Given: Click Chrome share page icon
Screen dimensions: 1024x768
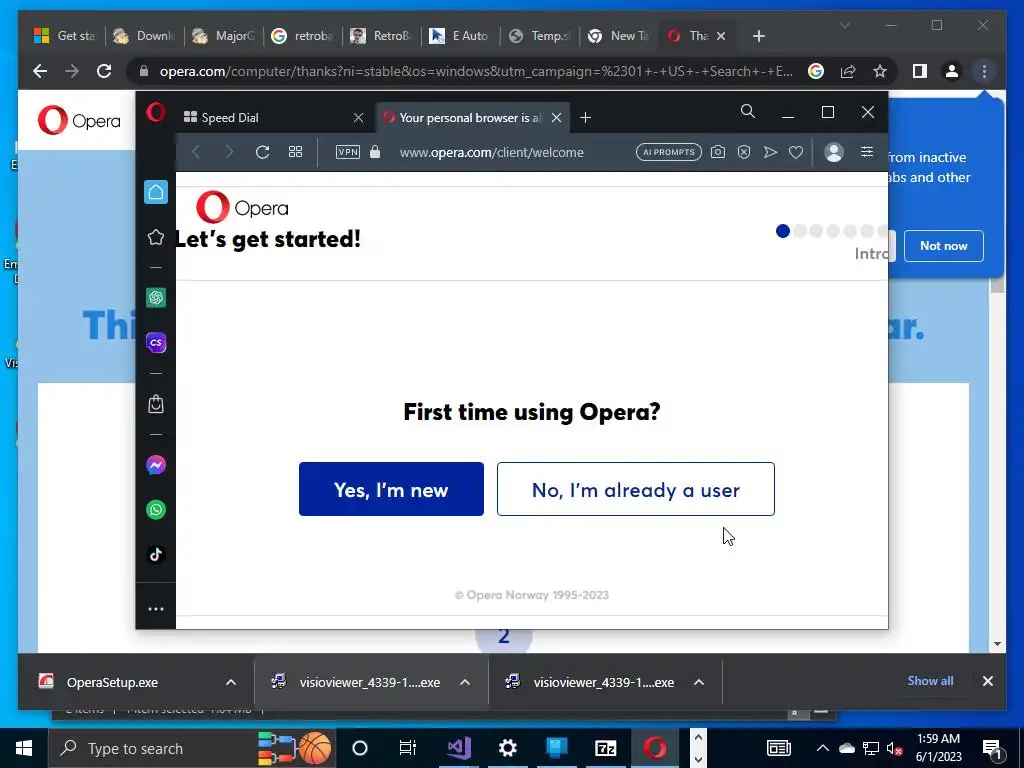Looking at the screenshot, I should (848, 71).
